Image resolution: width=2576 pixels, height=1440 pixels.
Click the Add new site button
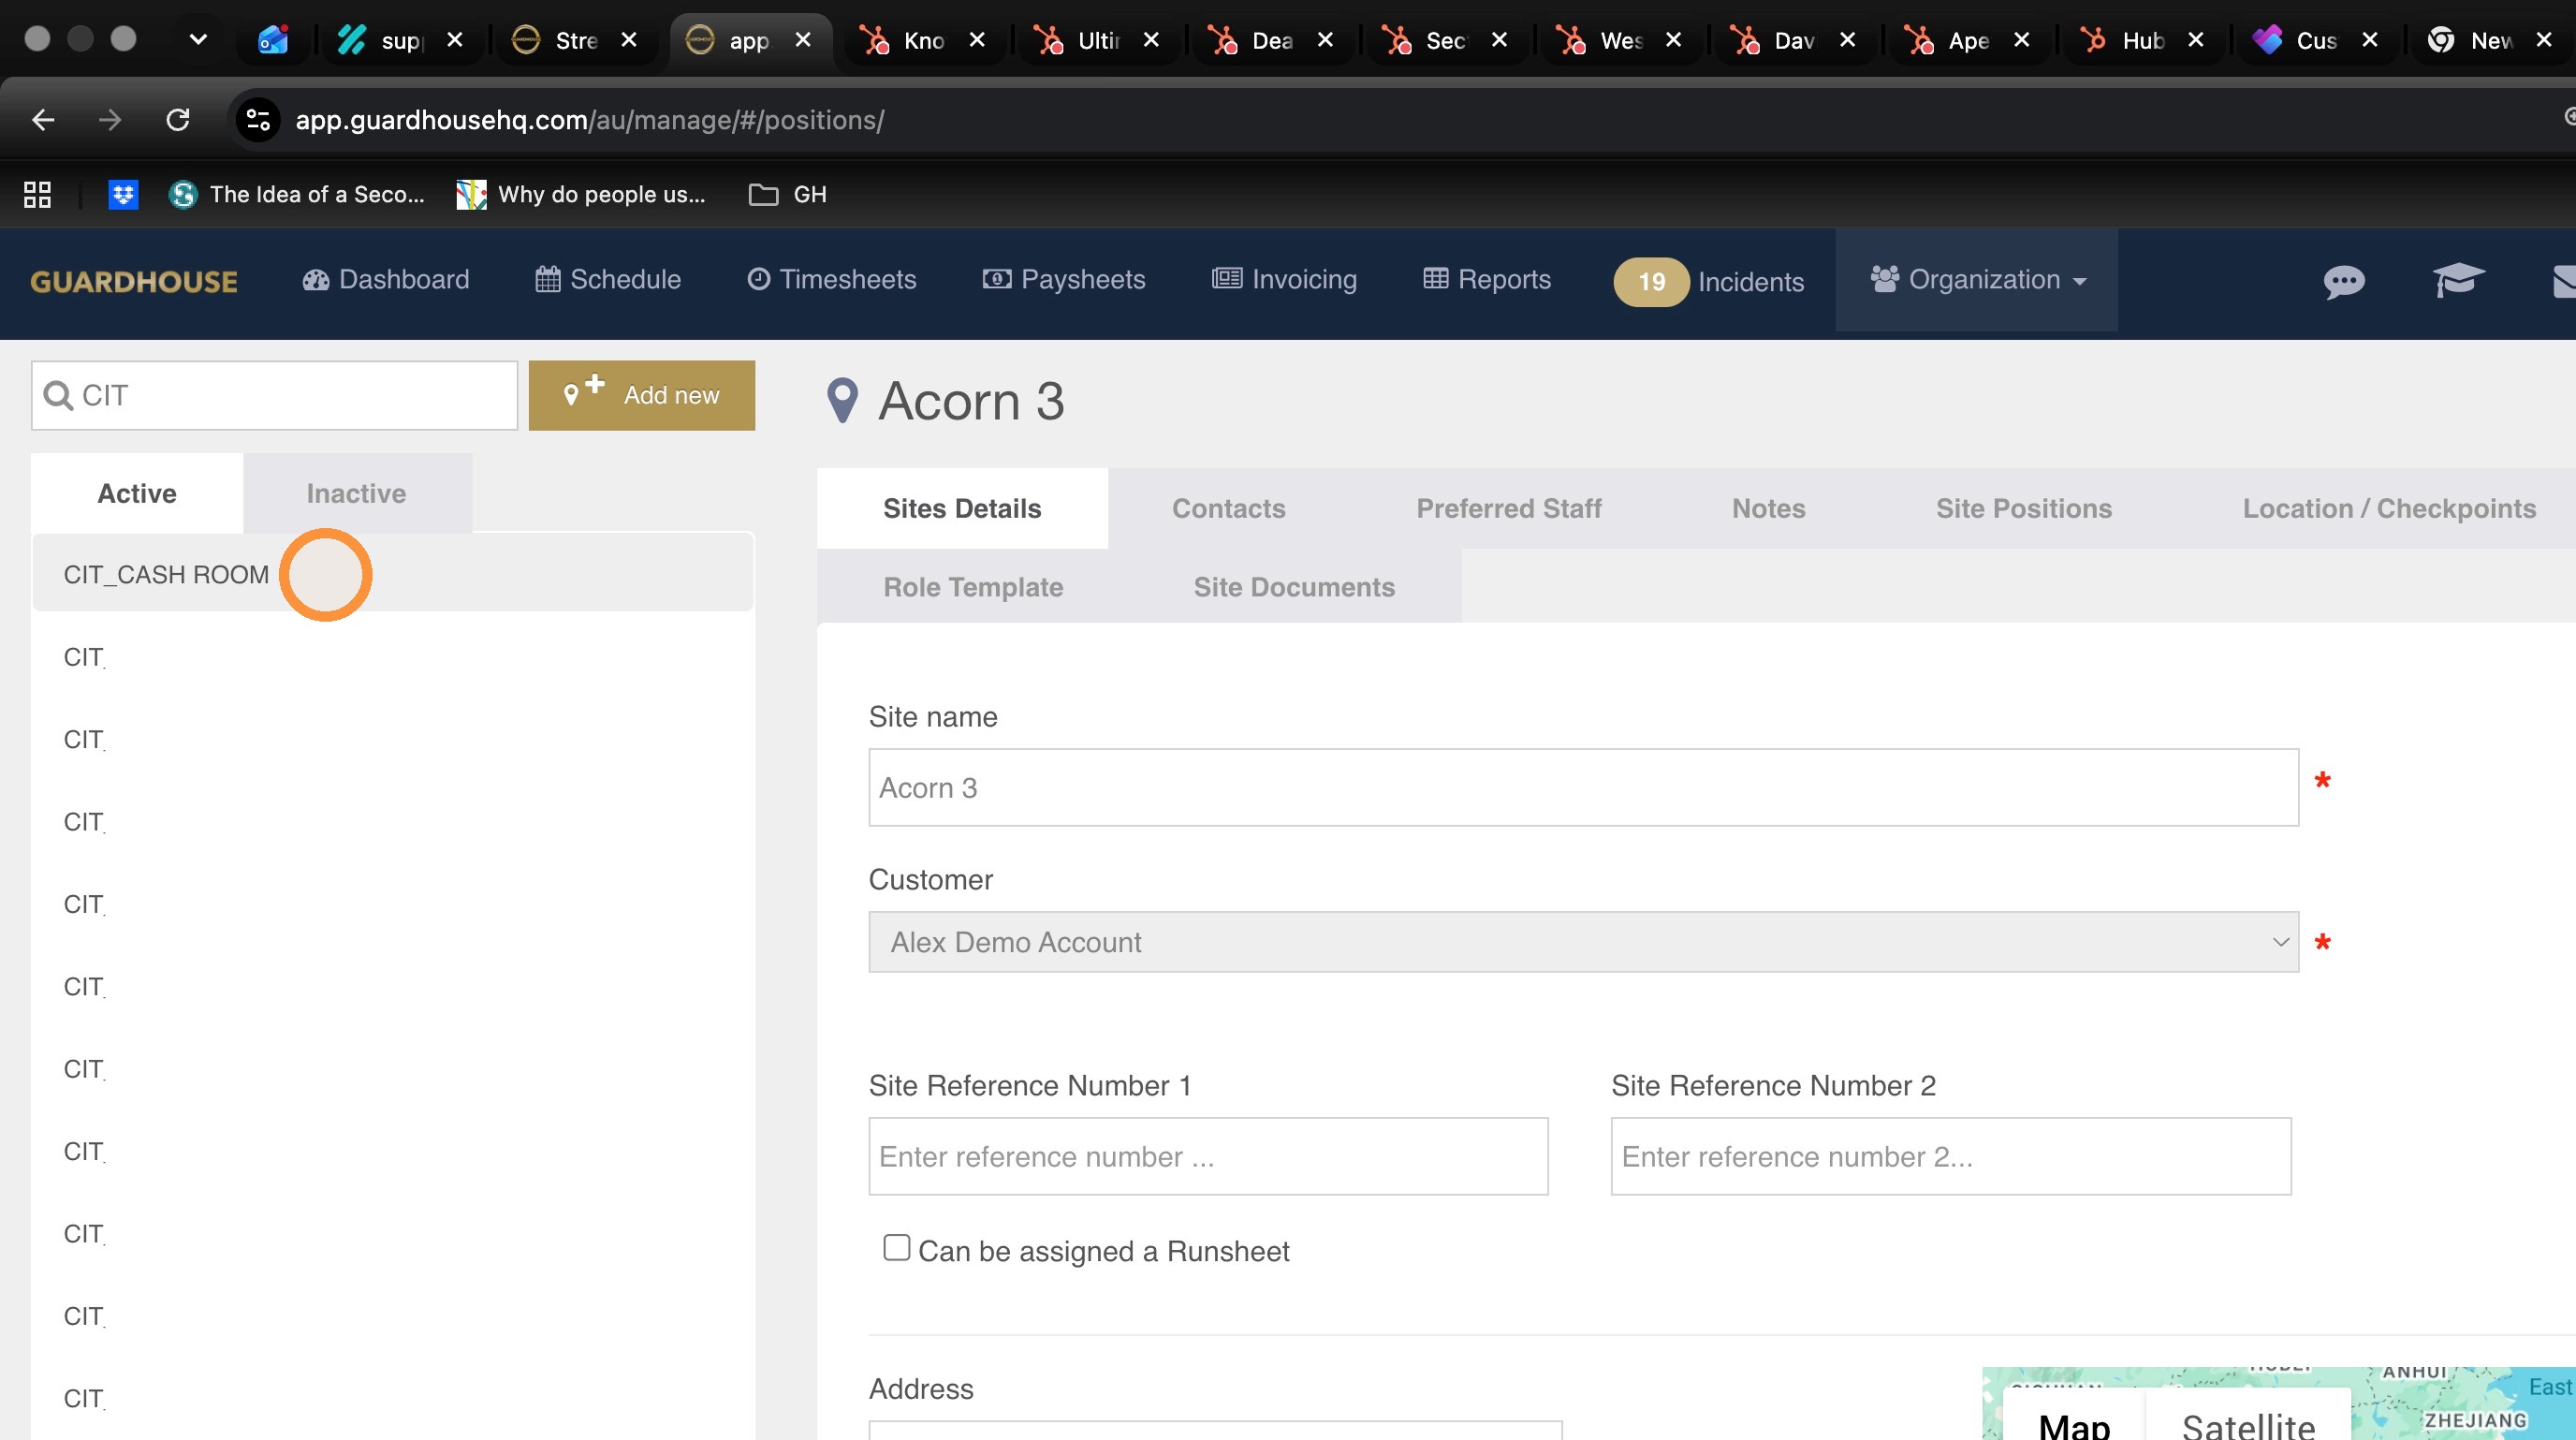642,395
